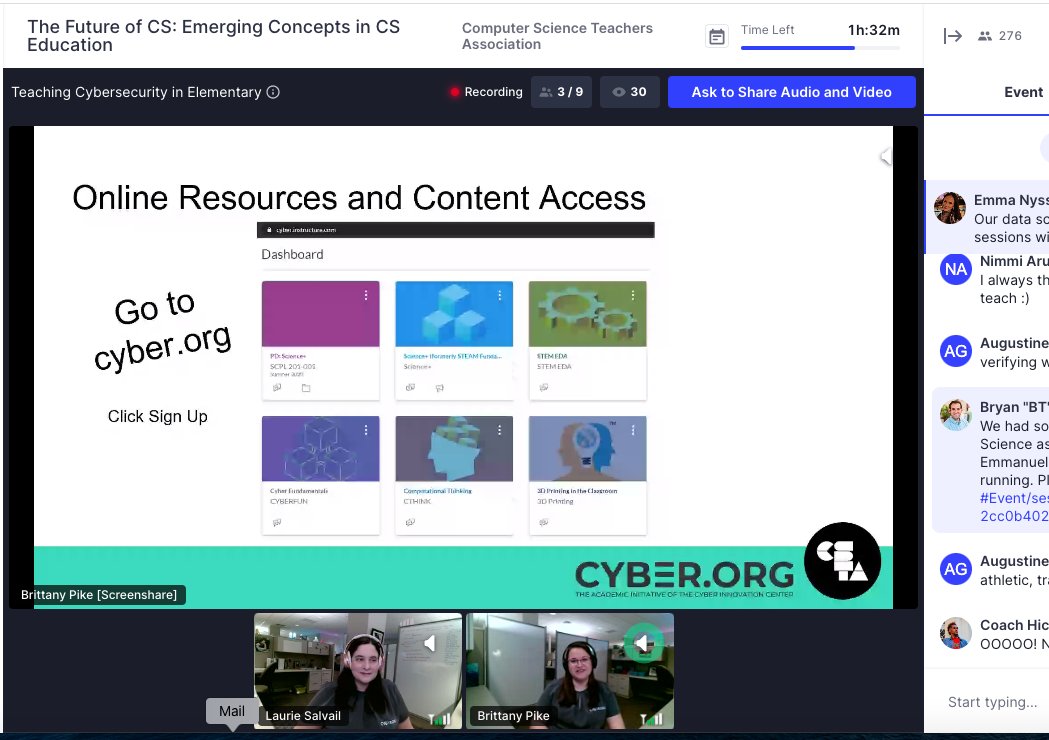Click announcements icon on 3D Printing card
Viewport: 1049px width, 740px height.
pyautogui.click(x=544, y=522)
